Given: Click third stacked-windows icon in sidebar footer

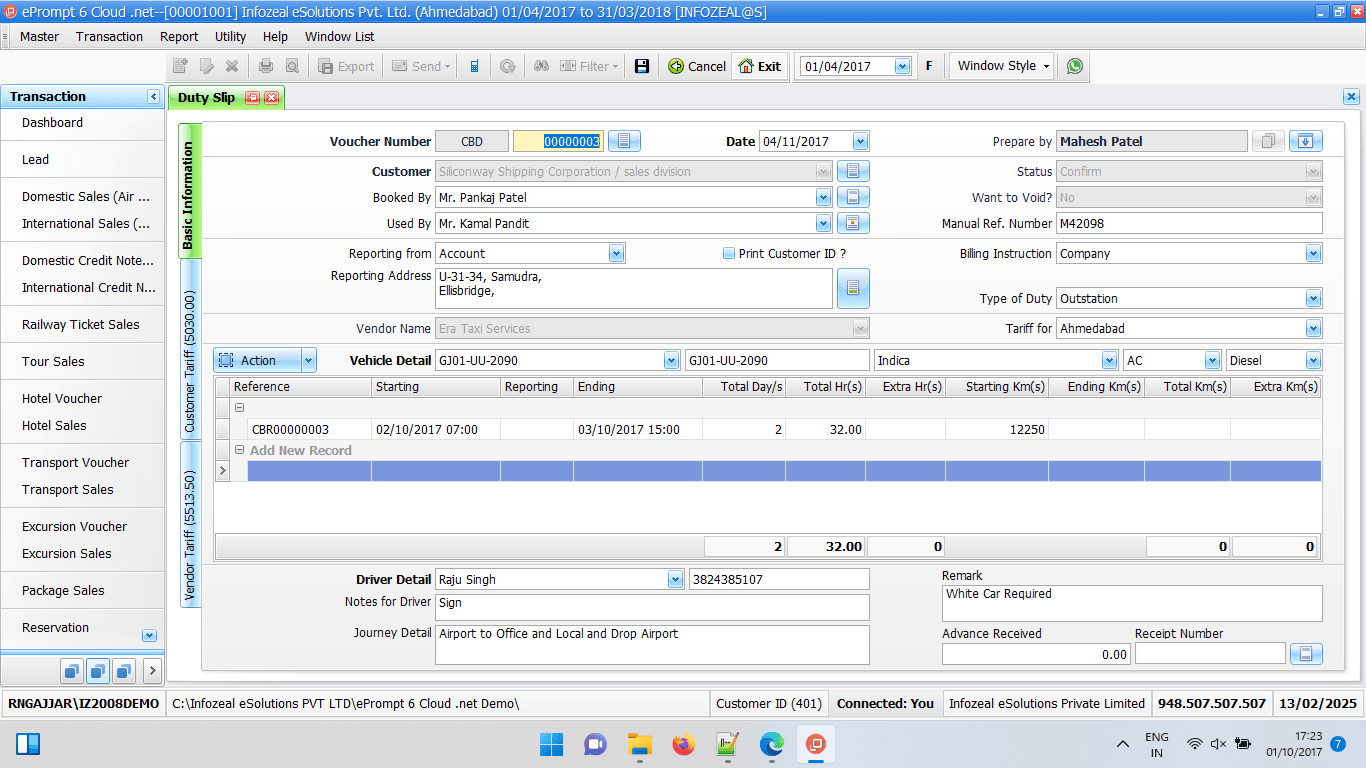Looking at the screenshot, I should tap(124, 670).
